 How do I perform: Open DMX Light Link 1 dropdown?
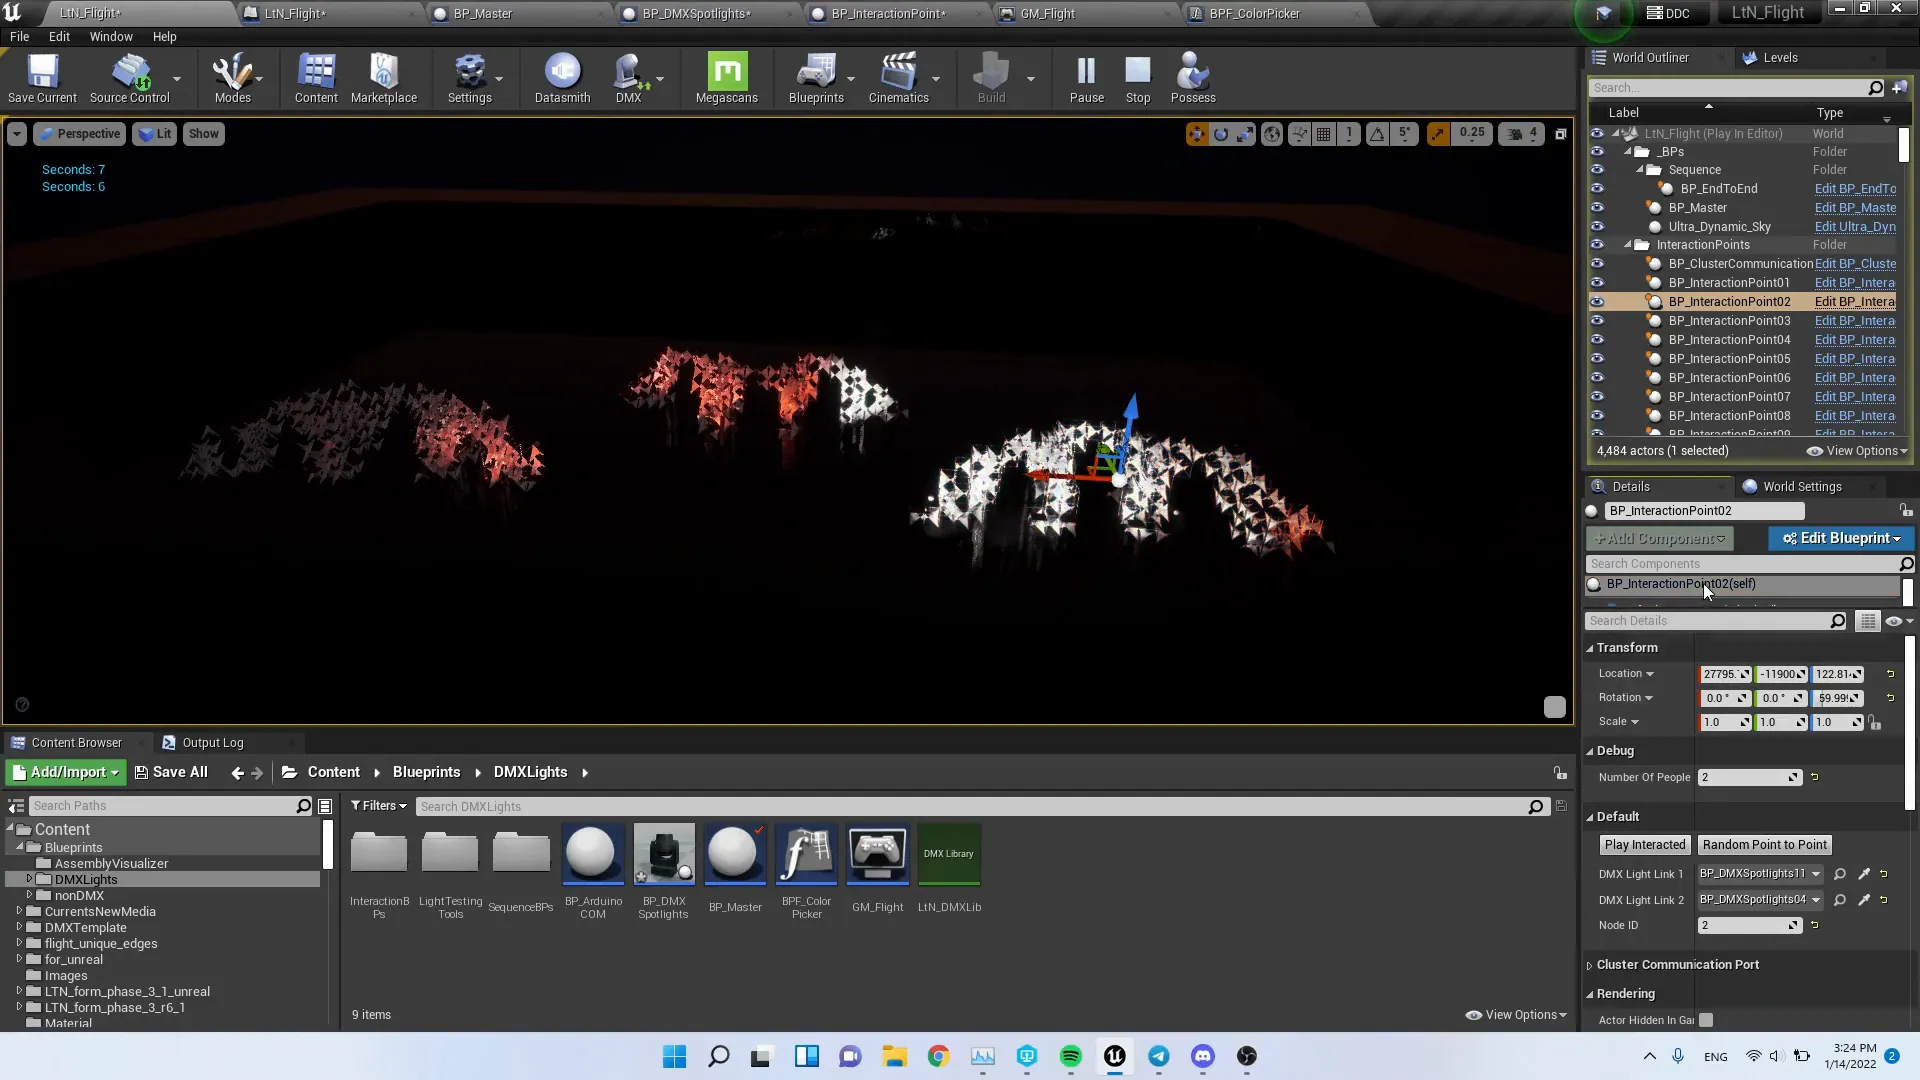tap(1760, 874)
